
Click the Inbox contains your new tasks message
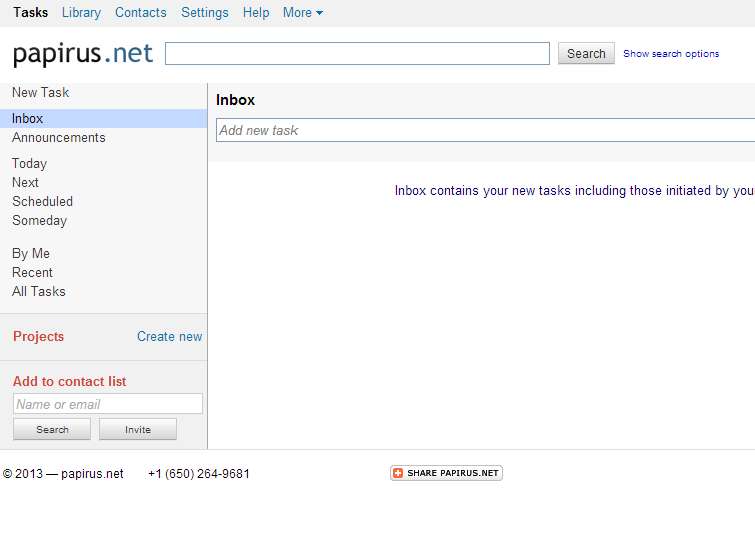[574, 191]
